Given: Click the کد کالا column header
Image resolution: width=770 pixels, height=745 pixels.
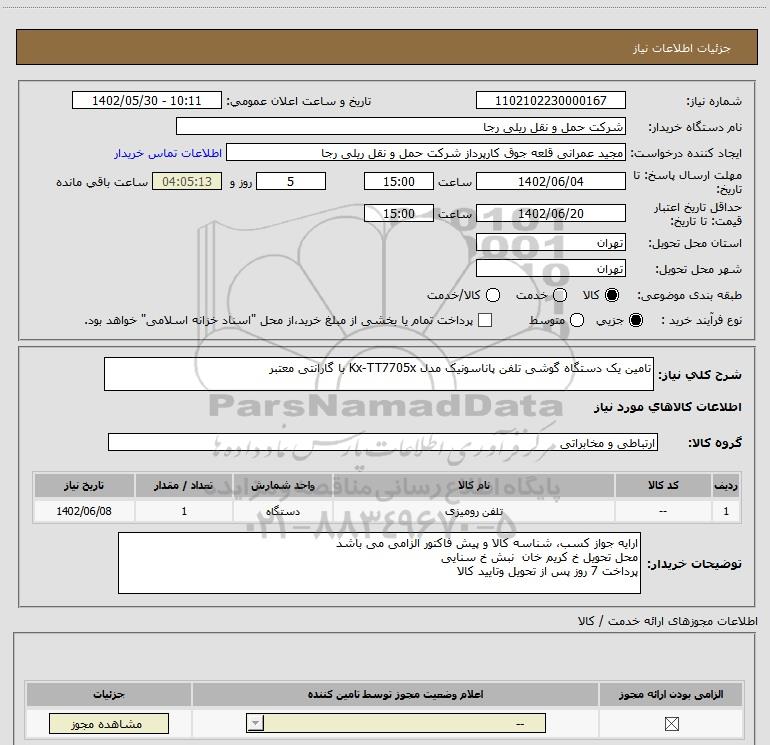Looking at the screenshot, I should click(663, 485).
